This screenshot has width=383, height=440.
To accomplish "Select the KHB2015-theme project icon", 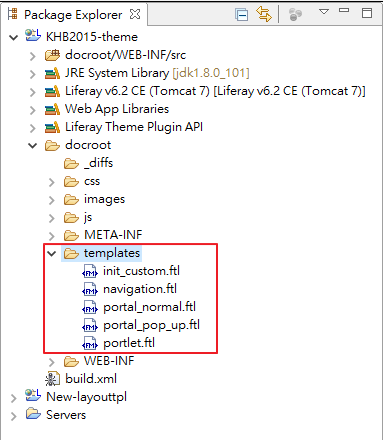I will click(33, 36).
